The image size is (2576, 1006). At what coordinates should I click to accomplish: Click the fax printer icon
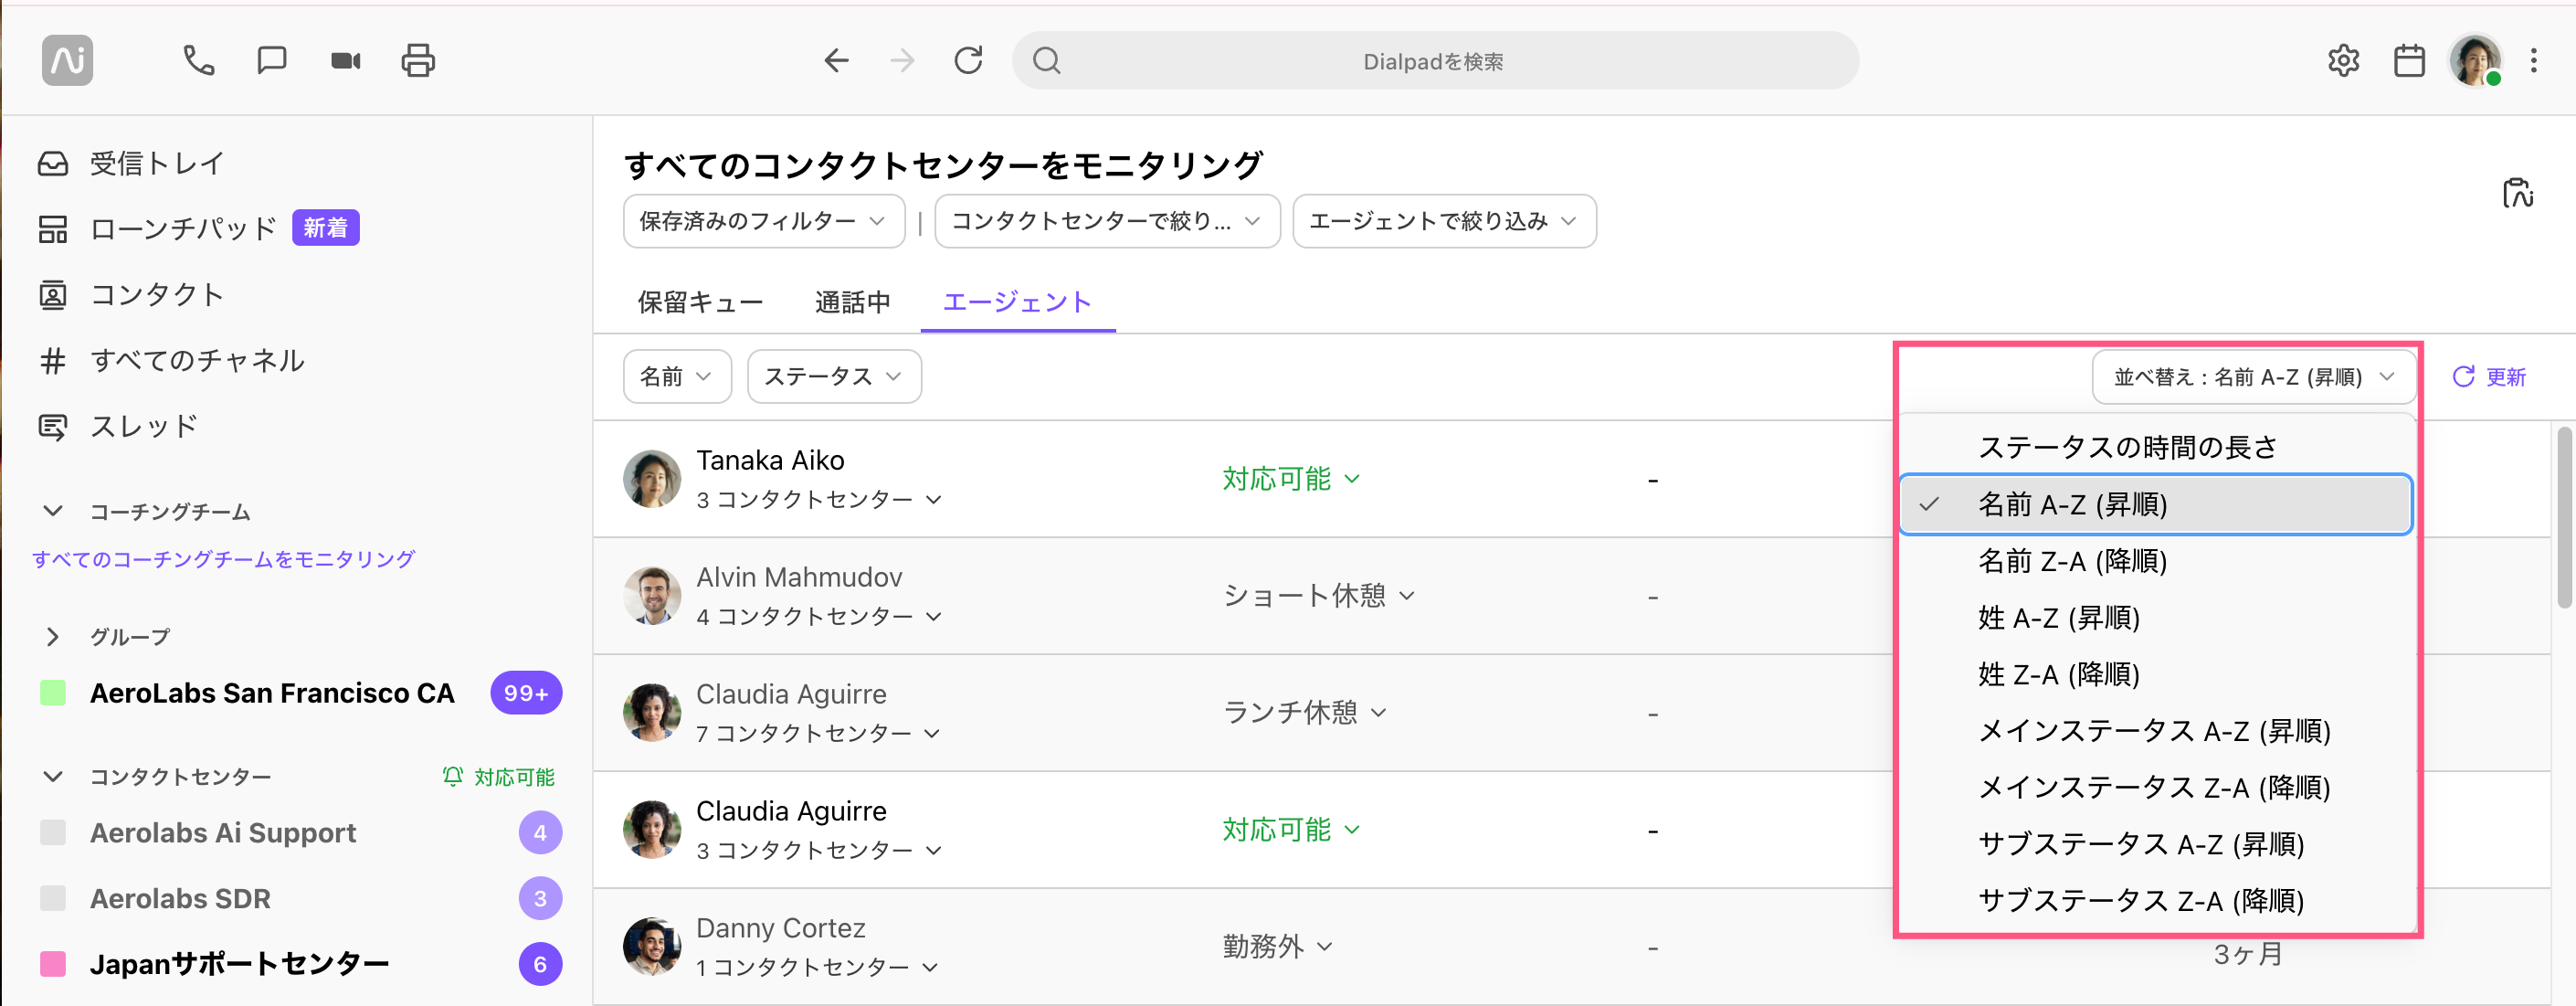(418, 60)
